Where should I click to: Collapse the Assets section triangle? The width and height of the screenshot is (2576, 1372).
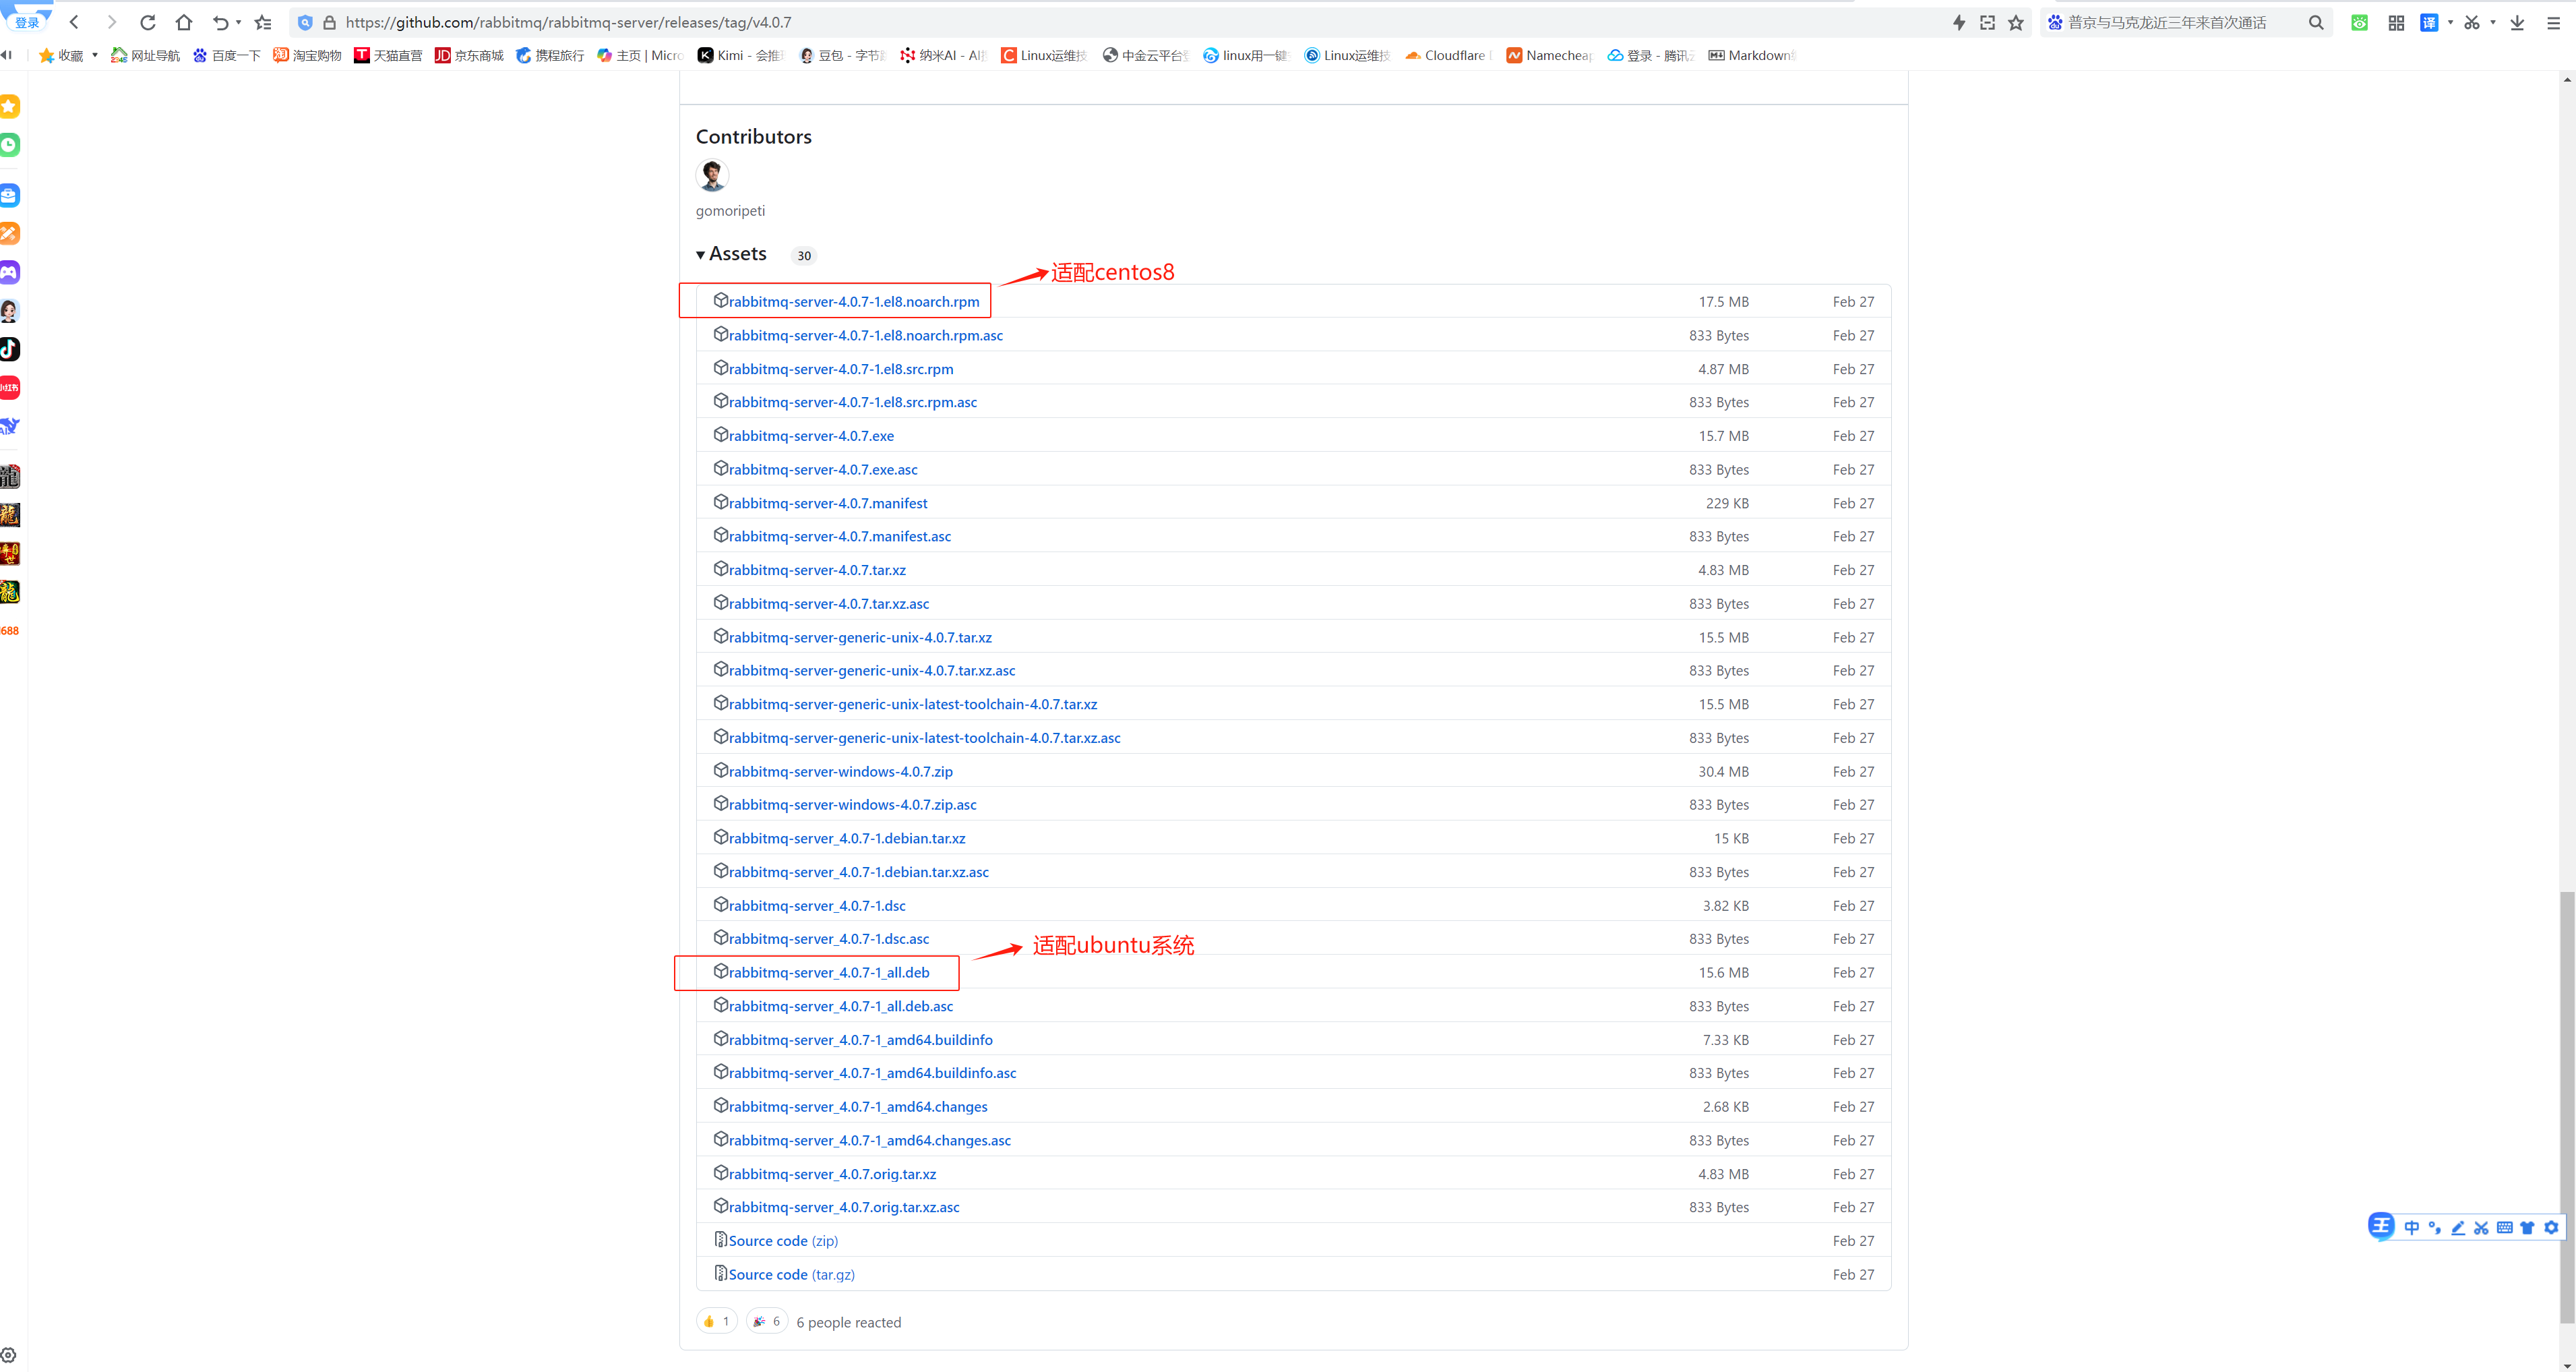point(701,255)
